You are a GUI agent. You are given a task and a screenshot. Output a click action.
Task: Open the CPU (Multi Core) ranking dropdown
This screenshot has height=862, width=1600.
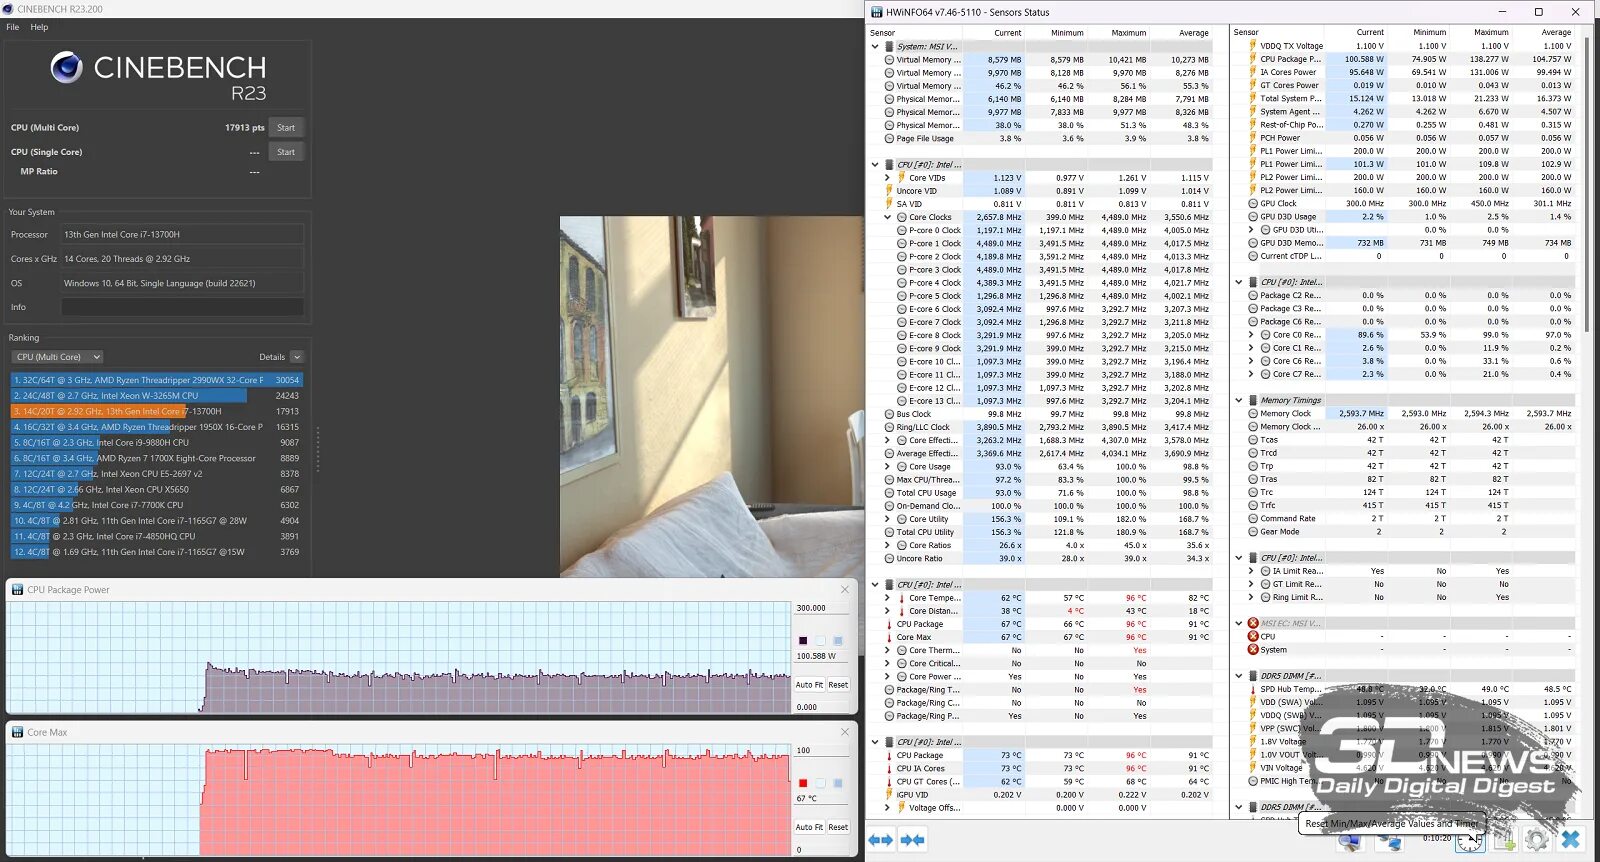click(x=58, y=357)
